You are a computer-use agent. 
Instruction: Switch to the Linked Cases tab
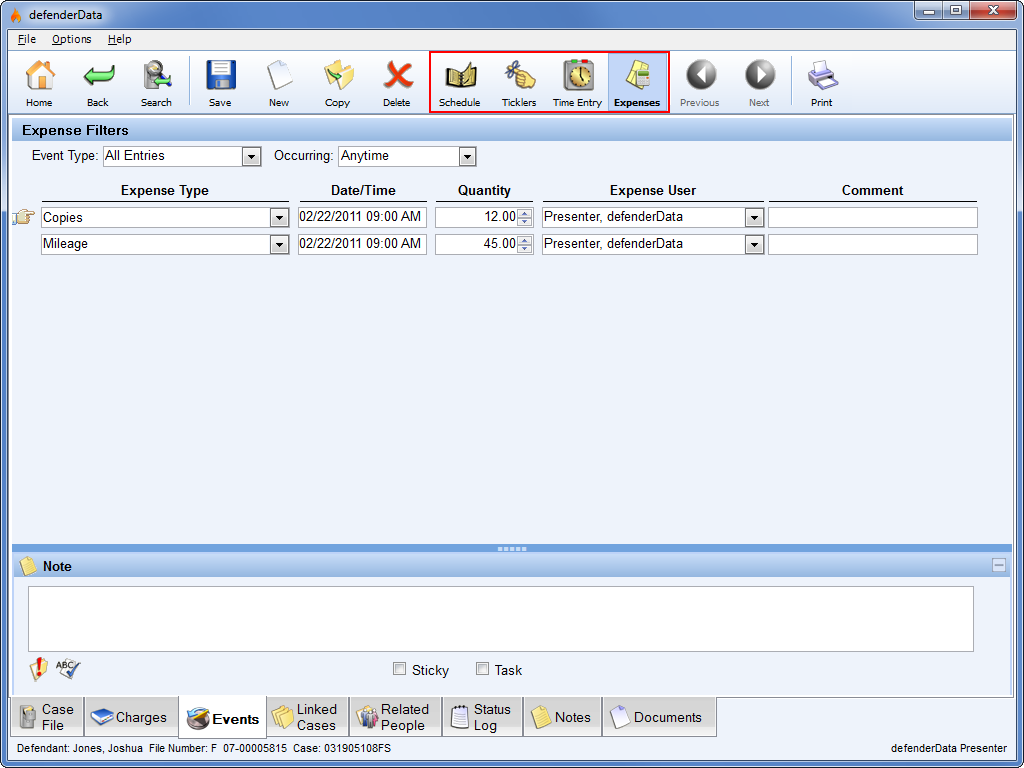click(308, 717)
